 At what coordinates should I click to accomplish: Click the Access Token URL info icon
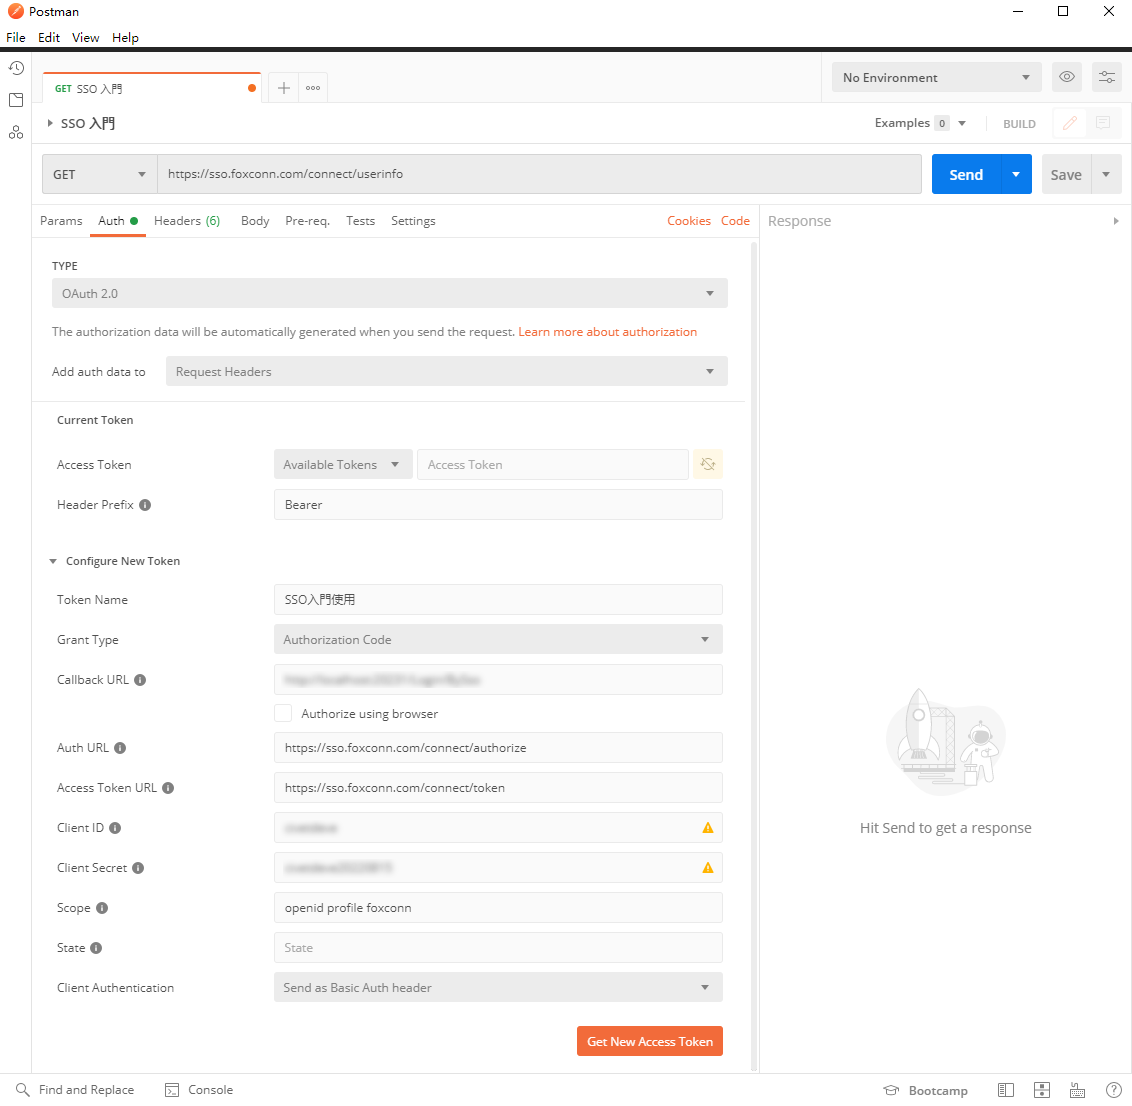tap(168, 788)
